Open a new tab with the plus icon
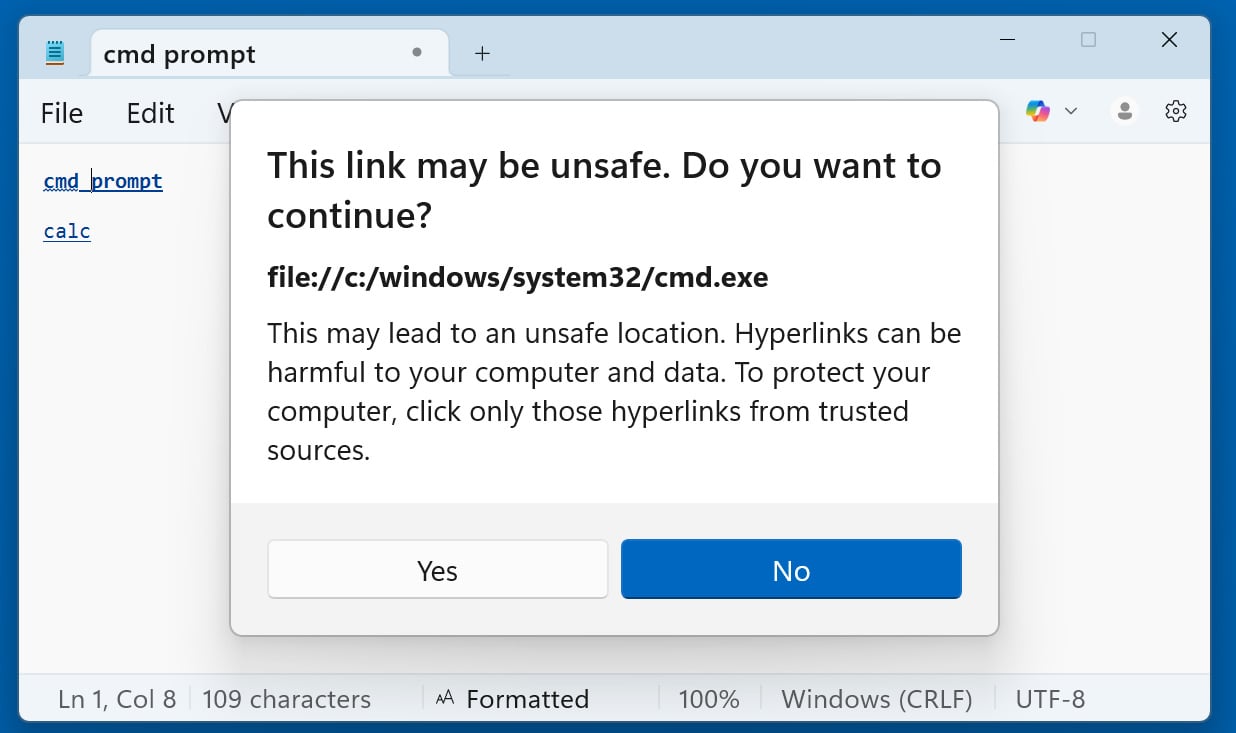Image resolution: width=1236 pixels, height=733 pixels. coord(481,52)
